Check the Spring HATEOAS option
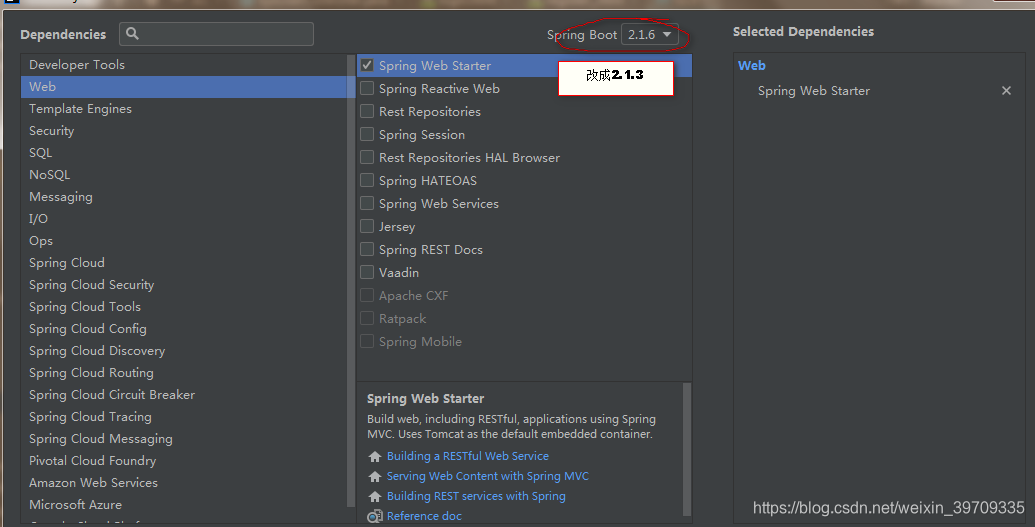Screen dimensions: 1035x527 (367, 180)
